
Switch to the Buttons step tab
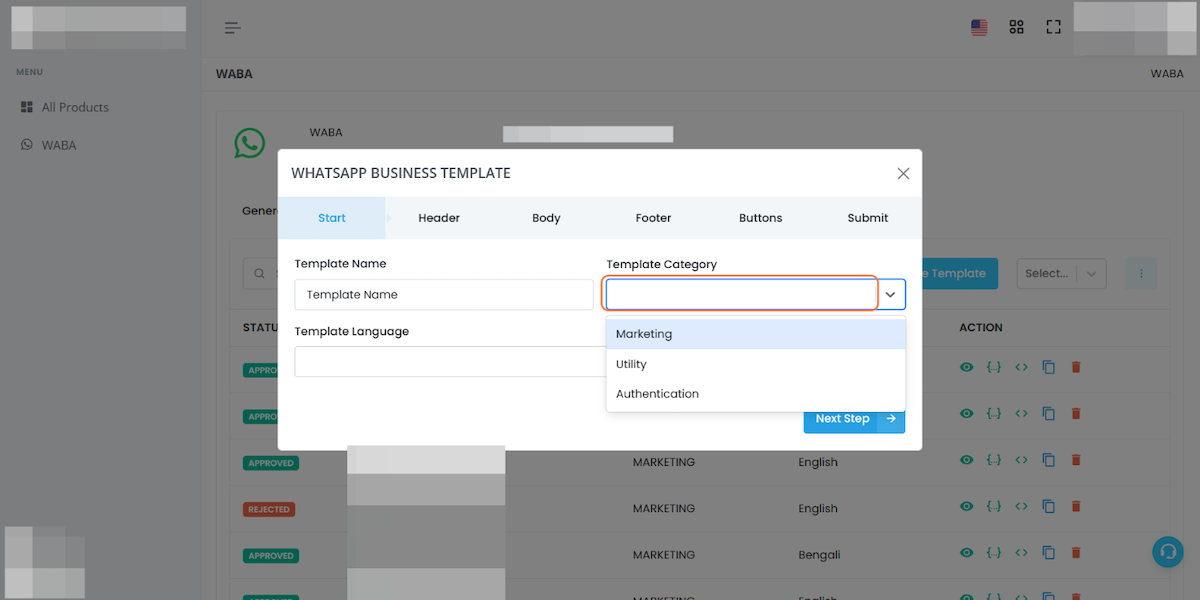coord(760,218)
